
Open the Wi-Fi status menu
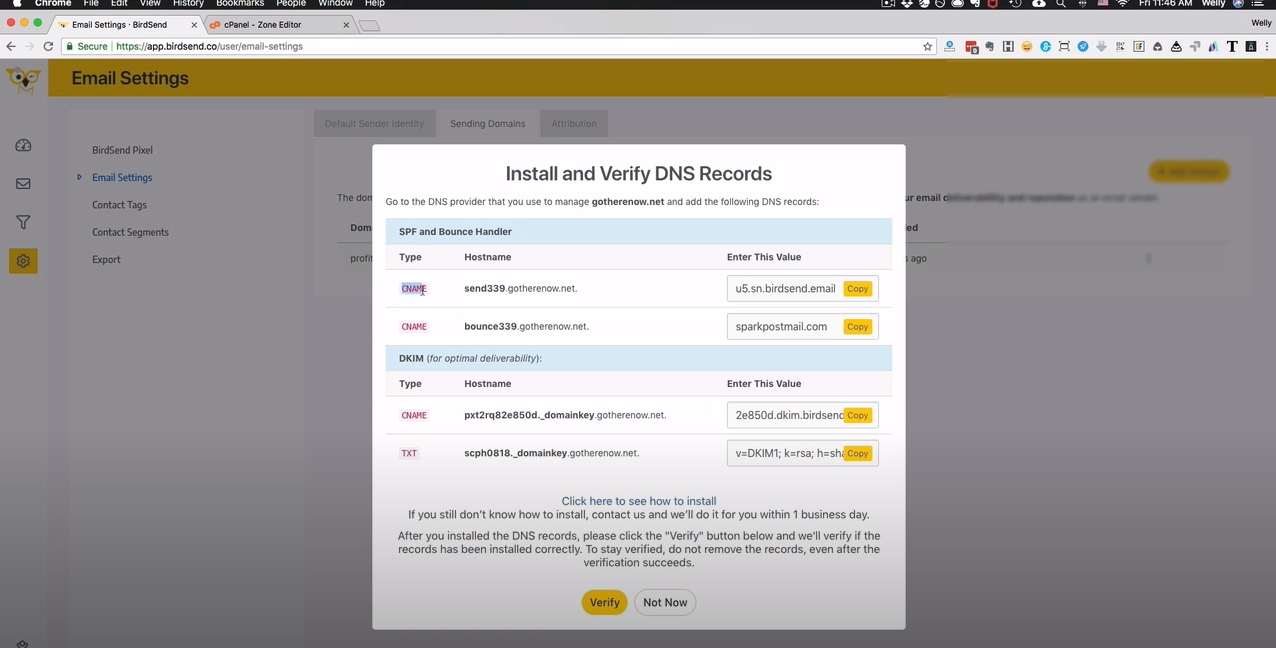click(1123, 4)
